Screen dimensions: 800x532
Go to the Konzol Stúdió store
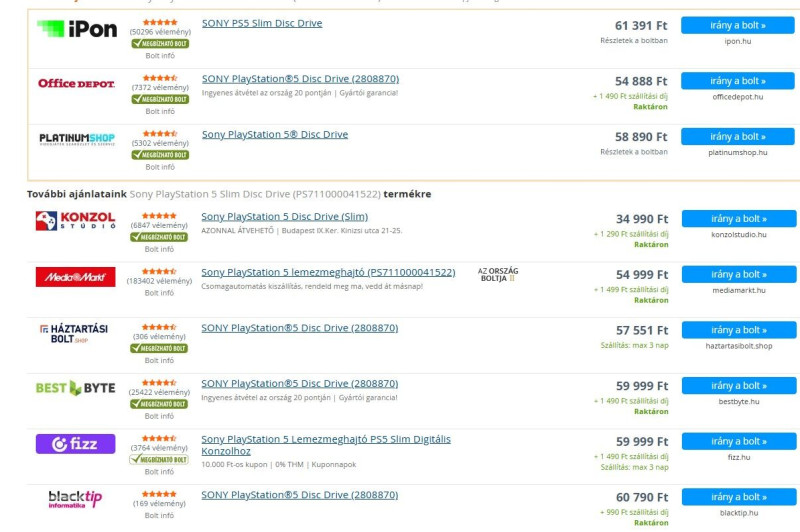click(x=739, y=218)
